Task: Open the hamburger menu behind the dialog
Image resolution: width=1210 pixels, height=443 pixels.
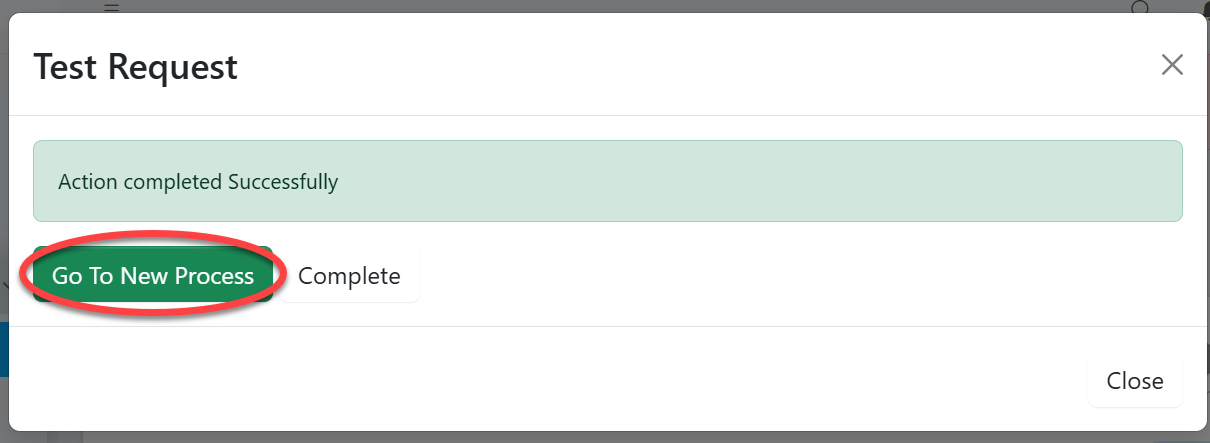Action: [x=111, y=7]
